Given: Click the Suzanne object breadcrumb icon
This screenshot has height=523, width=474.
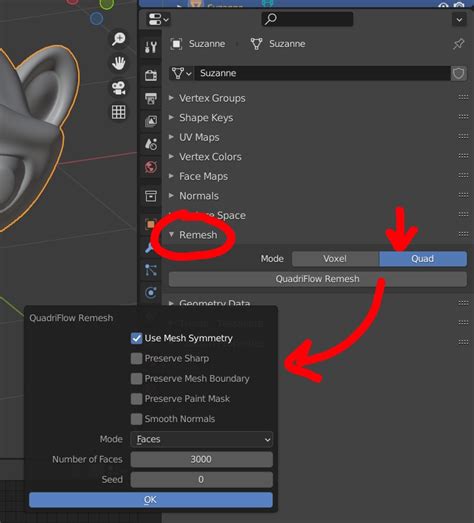Looking at the screenshot, I should [x=176, y=44].
